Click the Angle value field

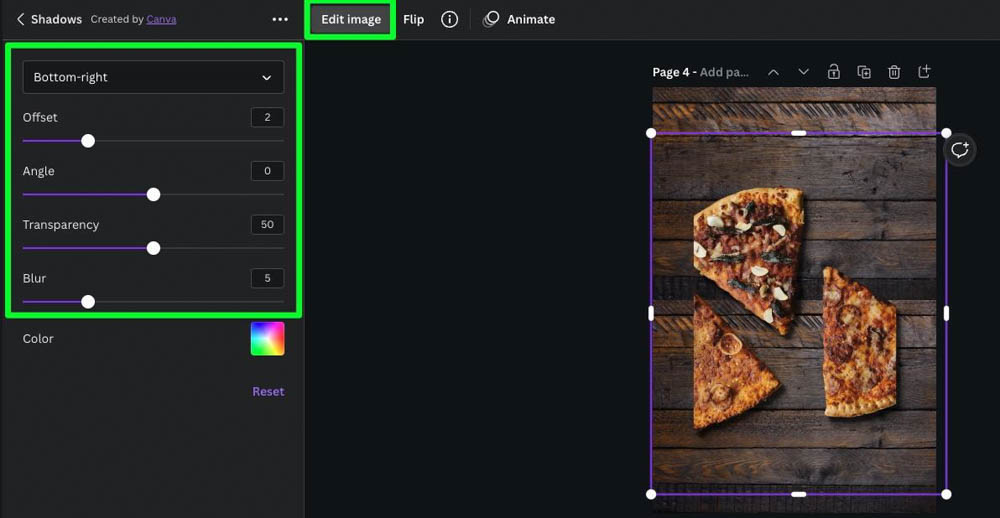(x=267, y=171)
